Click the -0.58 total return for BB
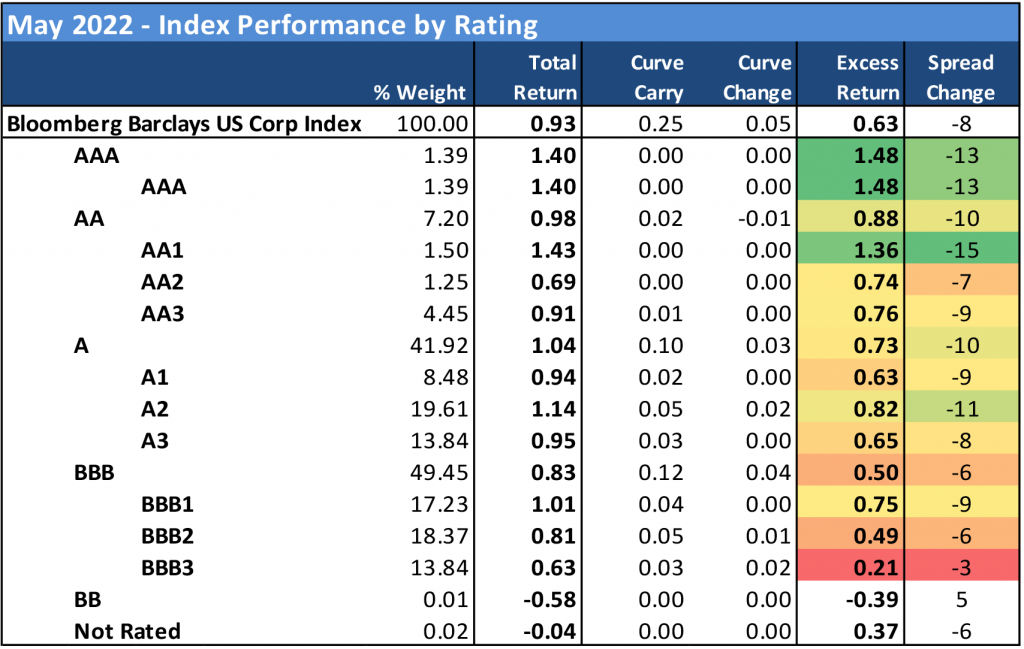The height and width of the screenshot is (649, 1024). click(x=551, y=599)
